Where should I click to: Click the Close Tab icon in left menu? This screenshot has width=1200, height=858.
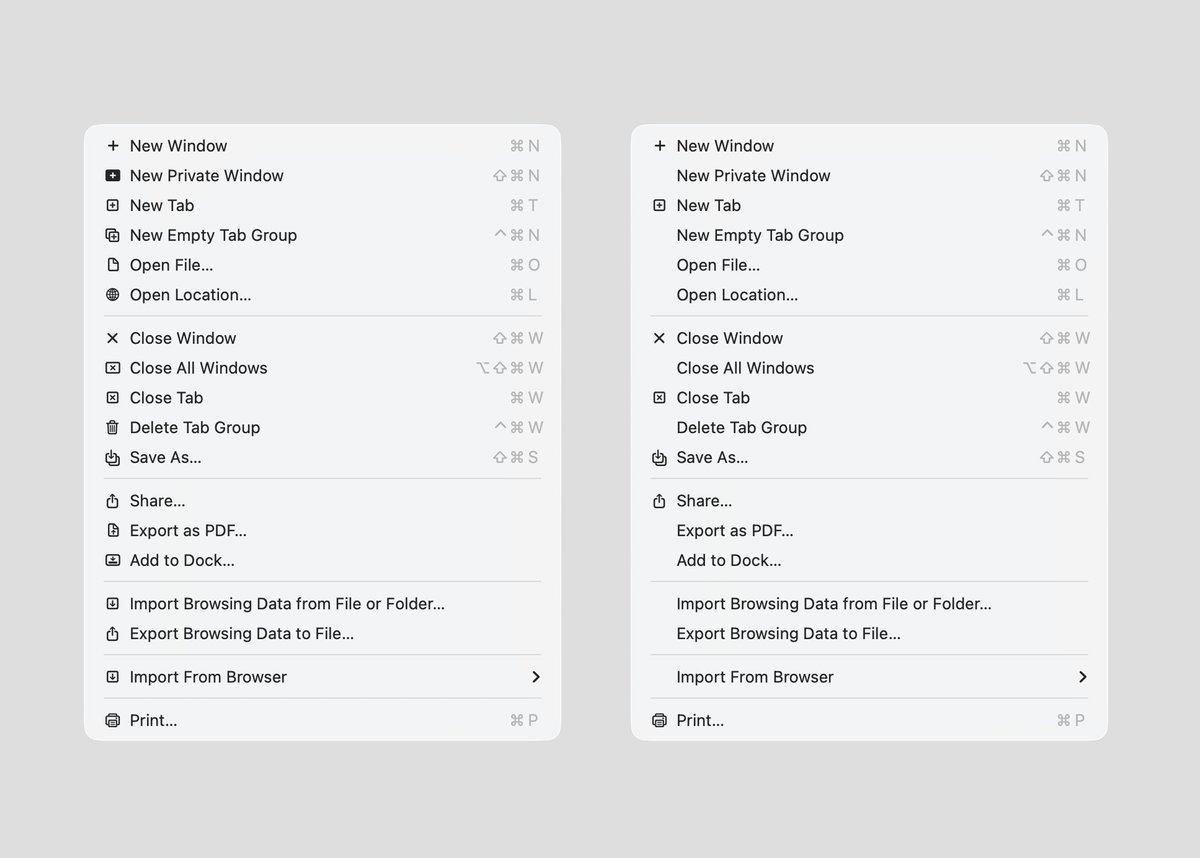pyautogui.click(x=112, y=398)
